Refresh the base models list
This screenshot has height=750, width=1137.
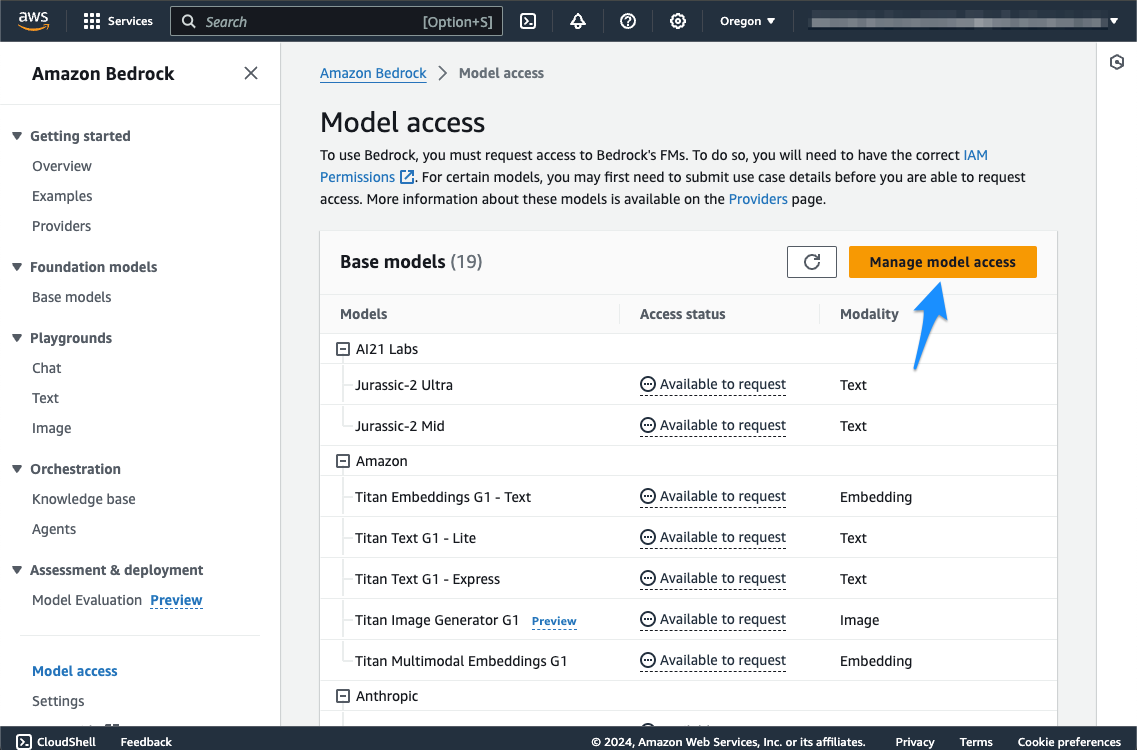click(812, 262)
